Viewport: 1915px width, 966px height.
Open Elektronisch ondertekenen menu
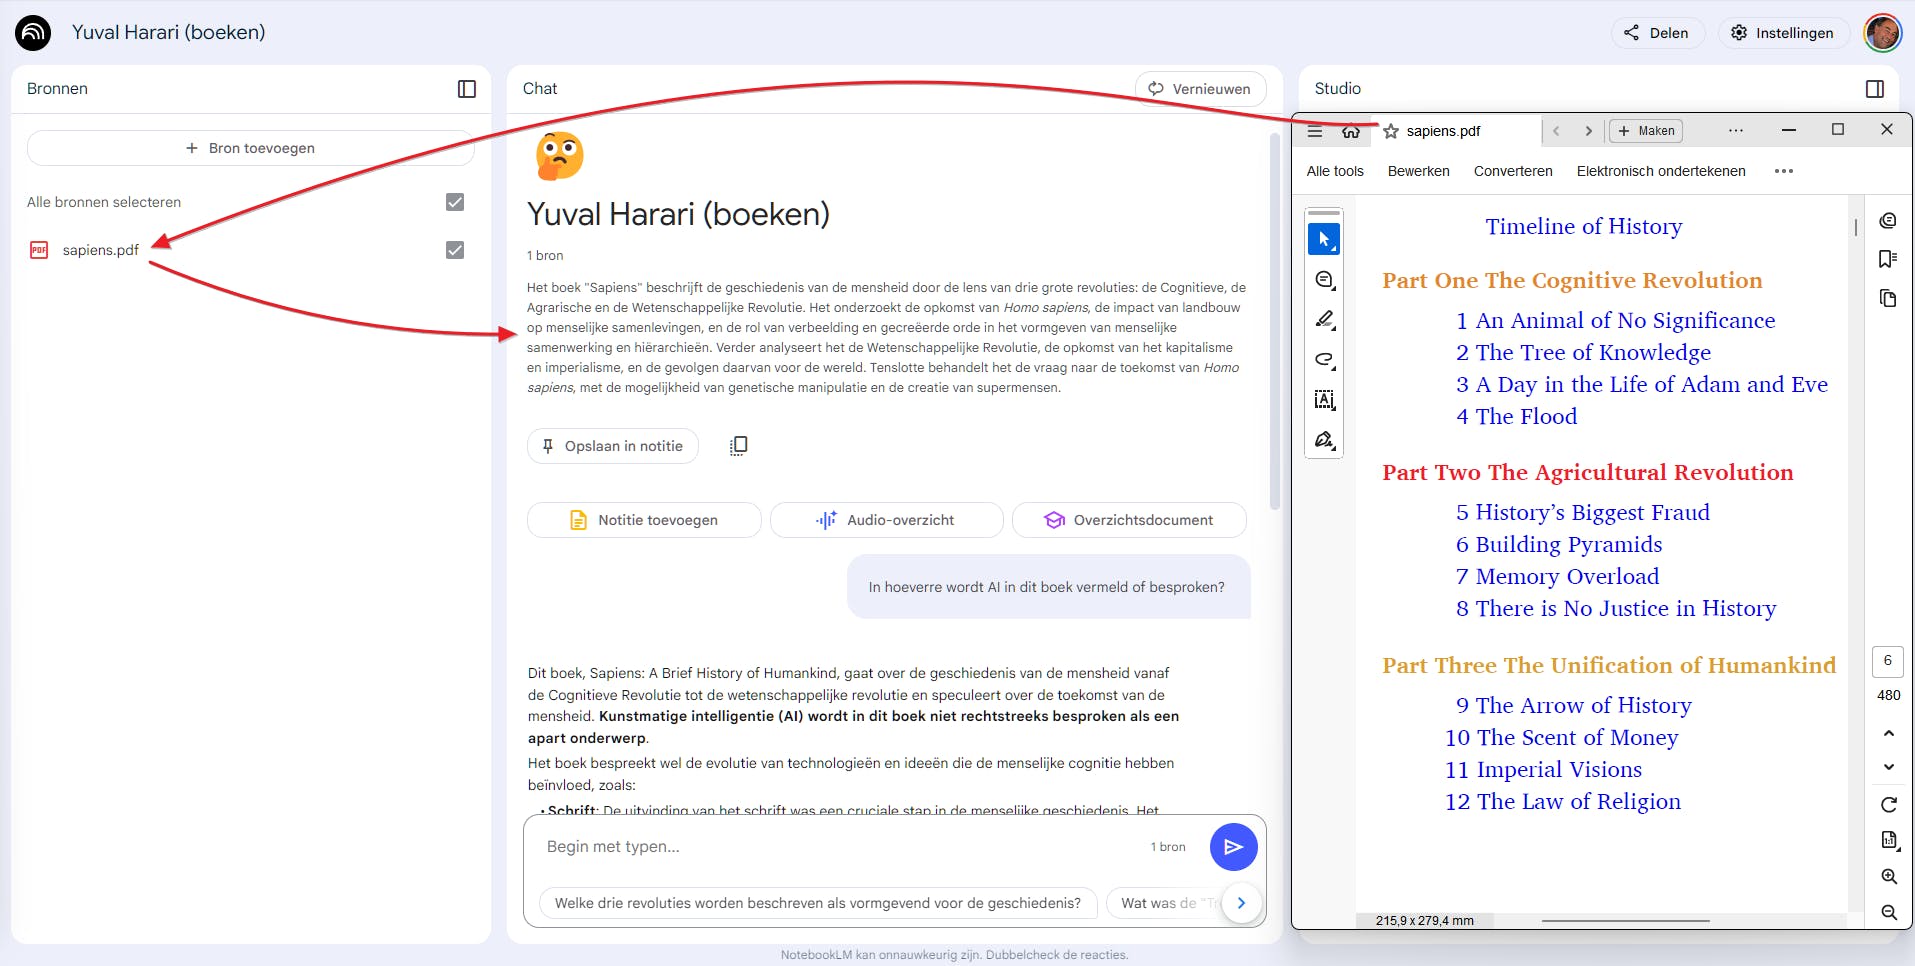point(1661,171)
